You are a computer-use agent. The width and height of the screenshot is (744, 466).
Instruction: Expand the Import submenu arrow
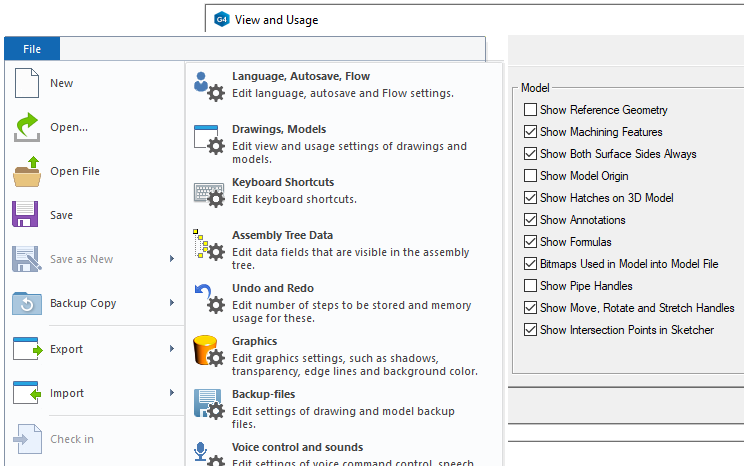[172, 393]
